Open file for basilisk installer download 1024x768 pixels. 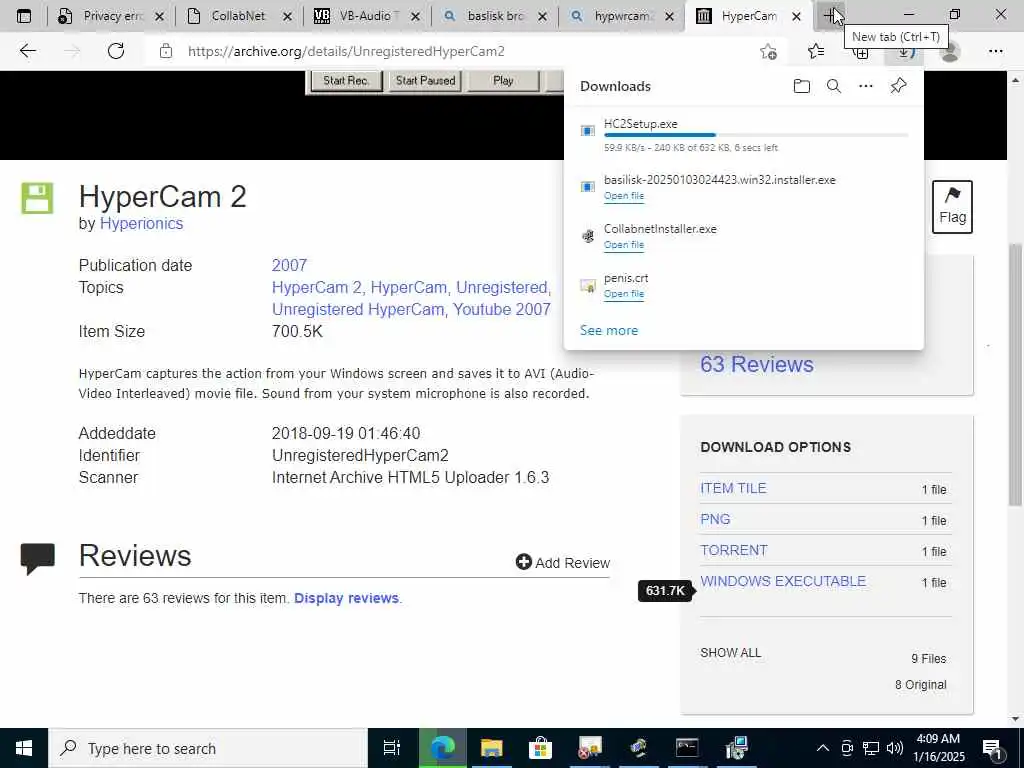point(624,196)
